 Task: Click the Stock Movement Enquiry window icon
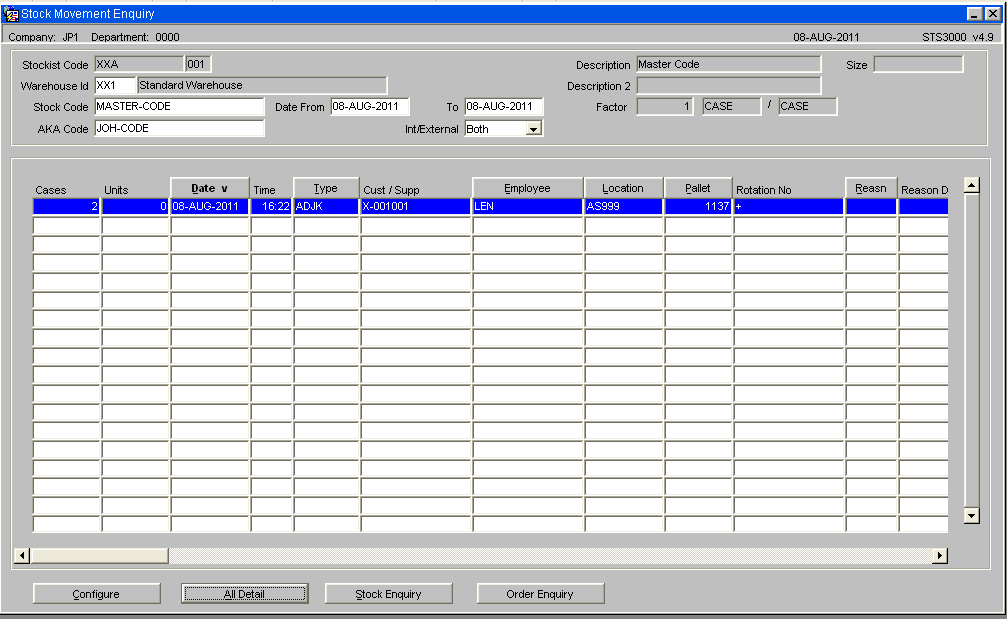11,13
